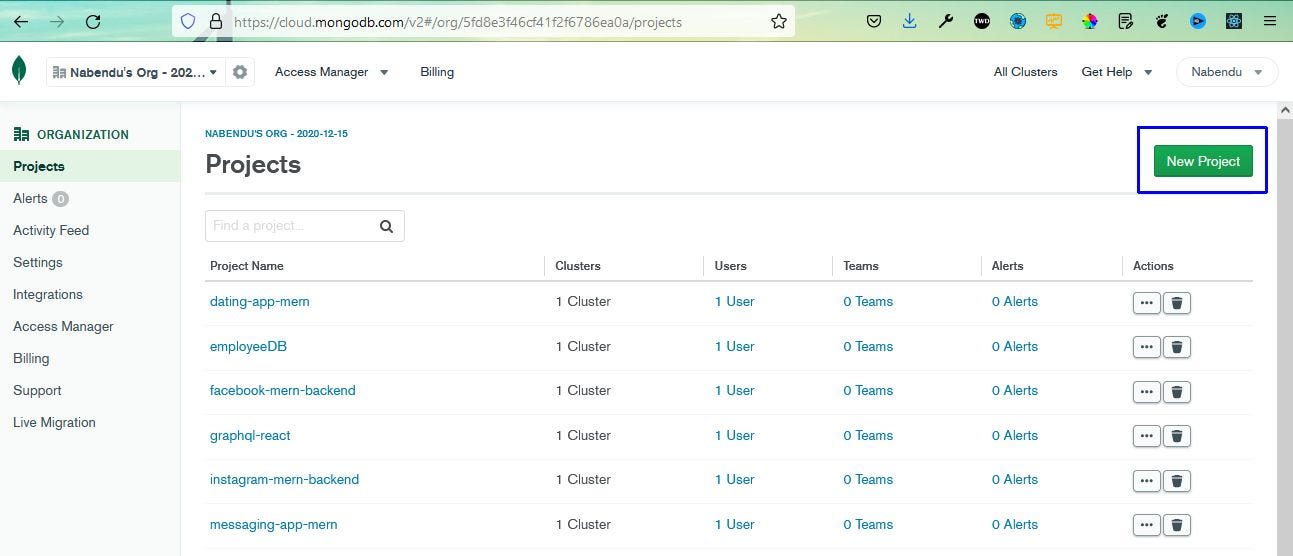Click the React DevTools extension icon
The height and width of the screenshot is (556, 1293).
pyautogui.click(x=1234, y=21)
